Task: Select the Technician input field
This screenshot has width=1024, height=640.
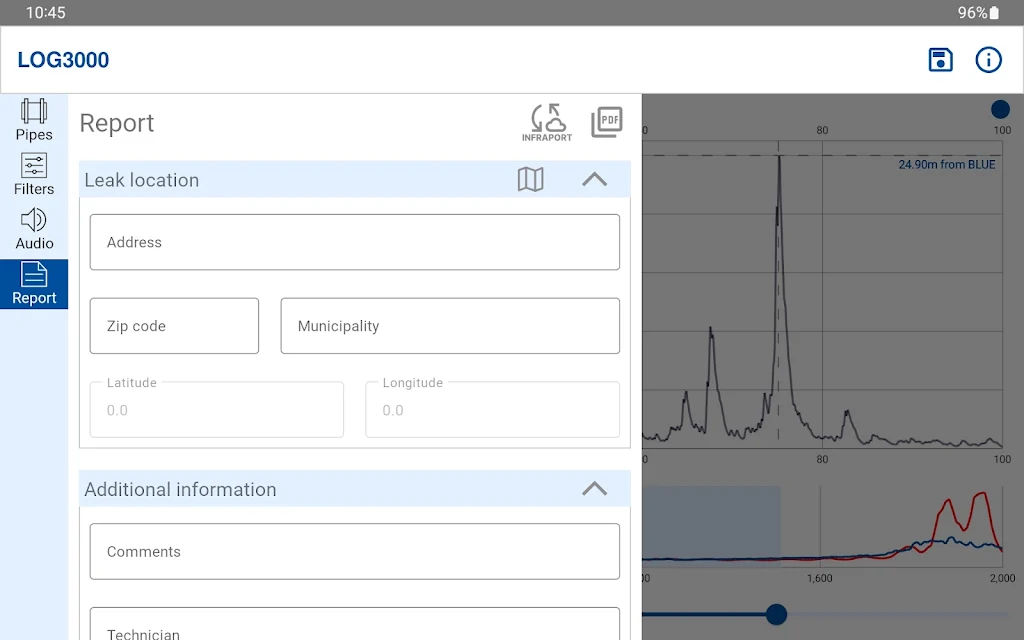Action: 354,626
